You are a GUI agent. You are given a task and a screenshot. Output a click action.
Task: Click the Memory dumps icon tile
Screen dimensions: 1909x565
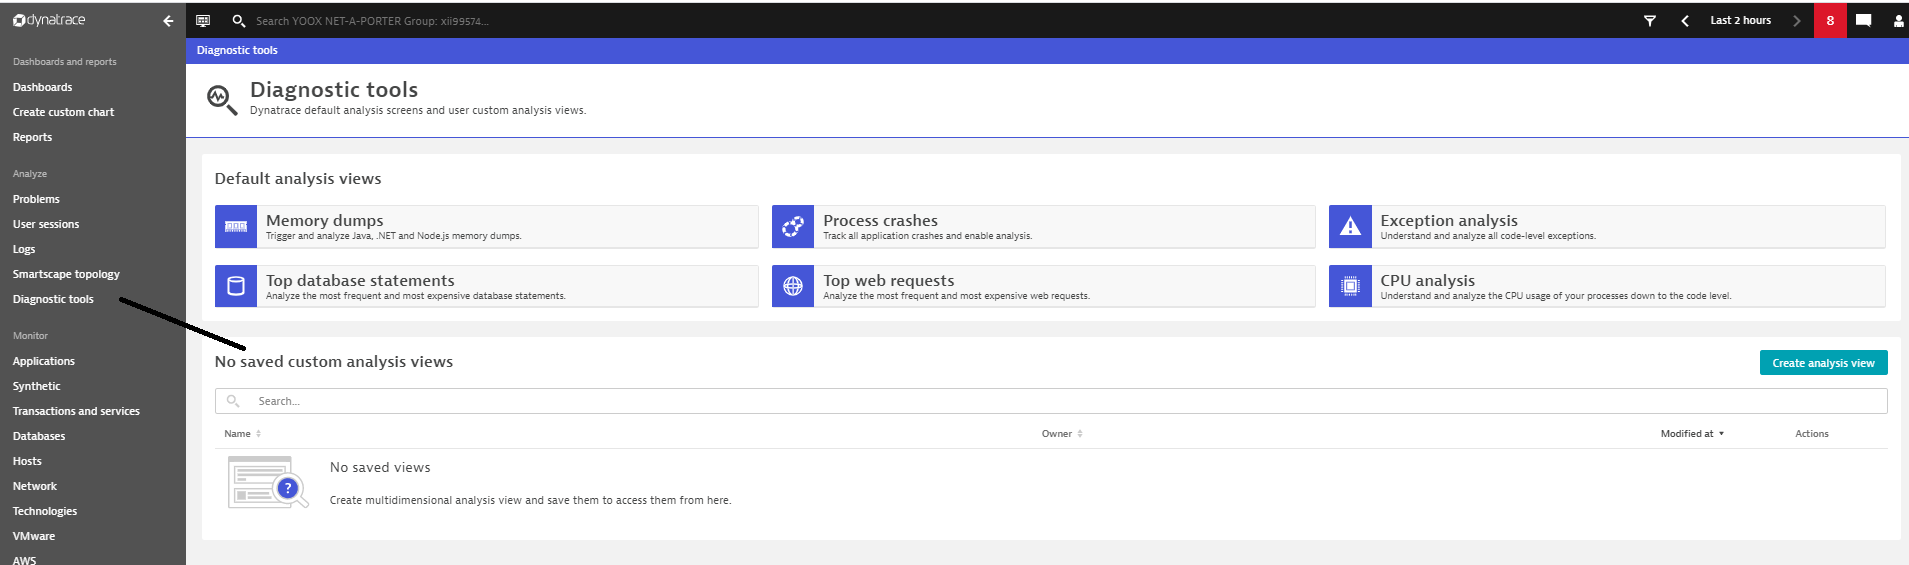click(x=236, y=227)
